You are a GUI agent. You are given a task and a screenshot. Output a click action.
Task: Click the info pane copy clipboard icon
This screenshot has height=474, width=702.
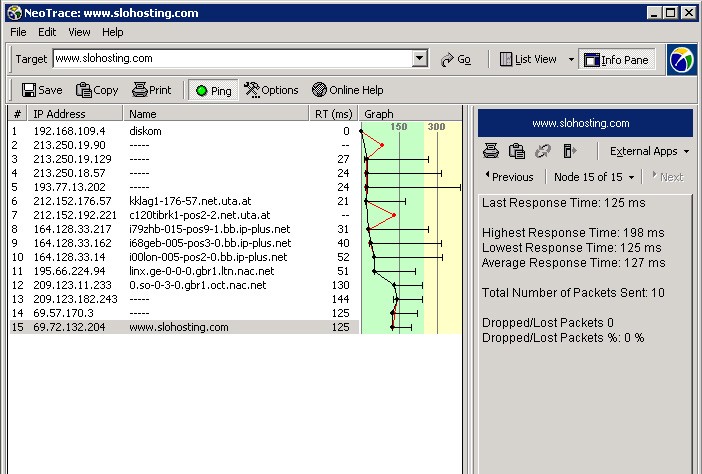[x=517, y=151]
